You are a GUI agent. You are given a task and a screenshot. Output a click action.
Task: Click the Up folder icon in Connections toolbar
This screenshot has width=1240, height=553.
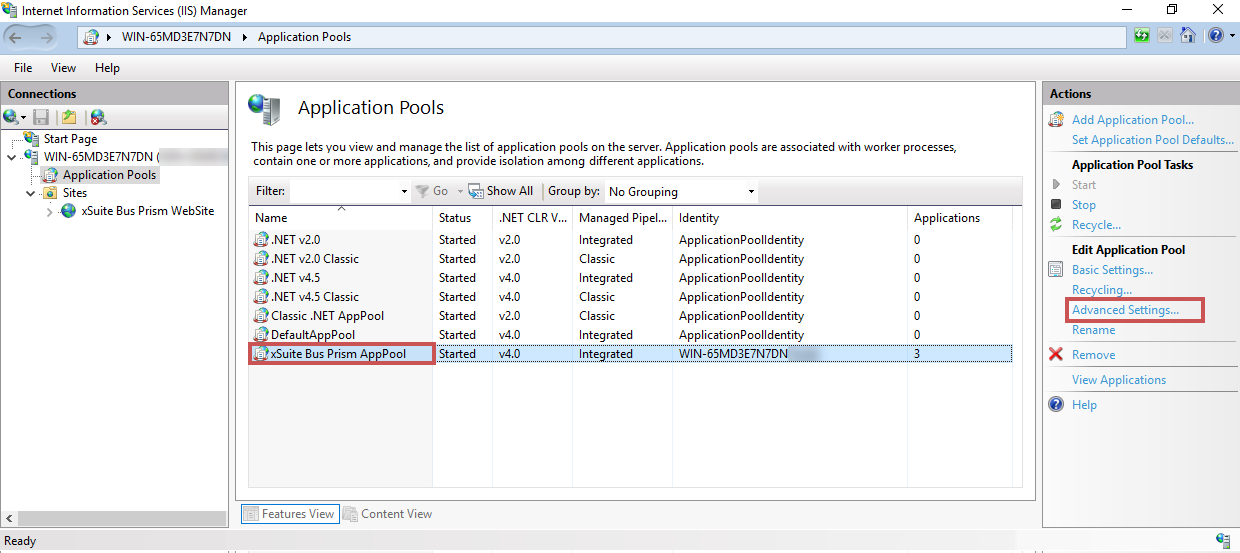[x=68, y=117]
